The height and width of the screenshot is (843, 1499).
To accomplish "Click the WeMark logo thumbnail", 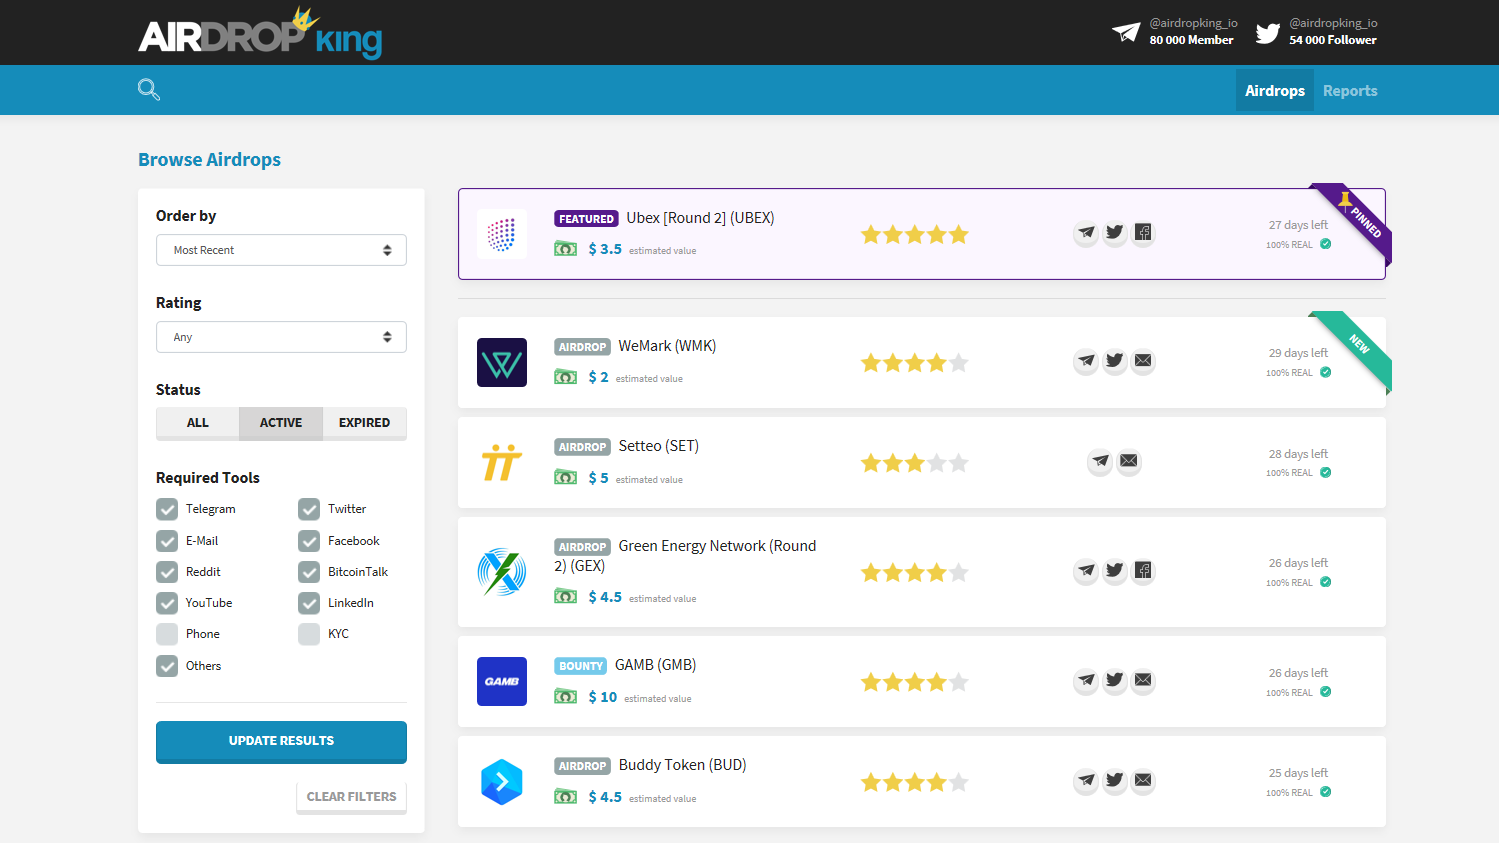I will (502, 362).
